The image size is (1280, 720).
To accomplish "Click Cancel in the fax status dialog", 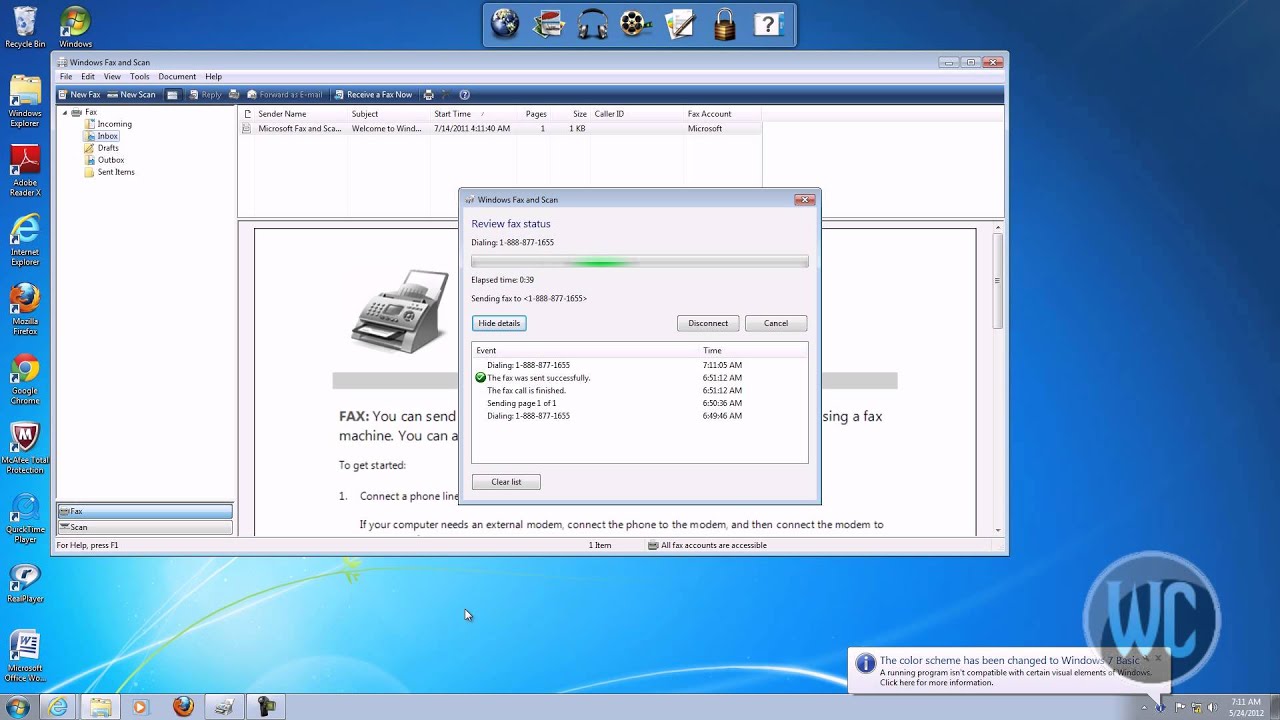I will point(776,323).
